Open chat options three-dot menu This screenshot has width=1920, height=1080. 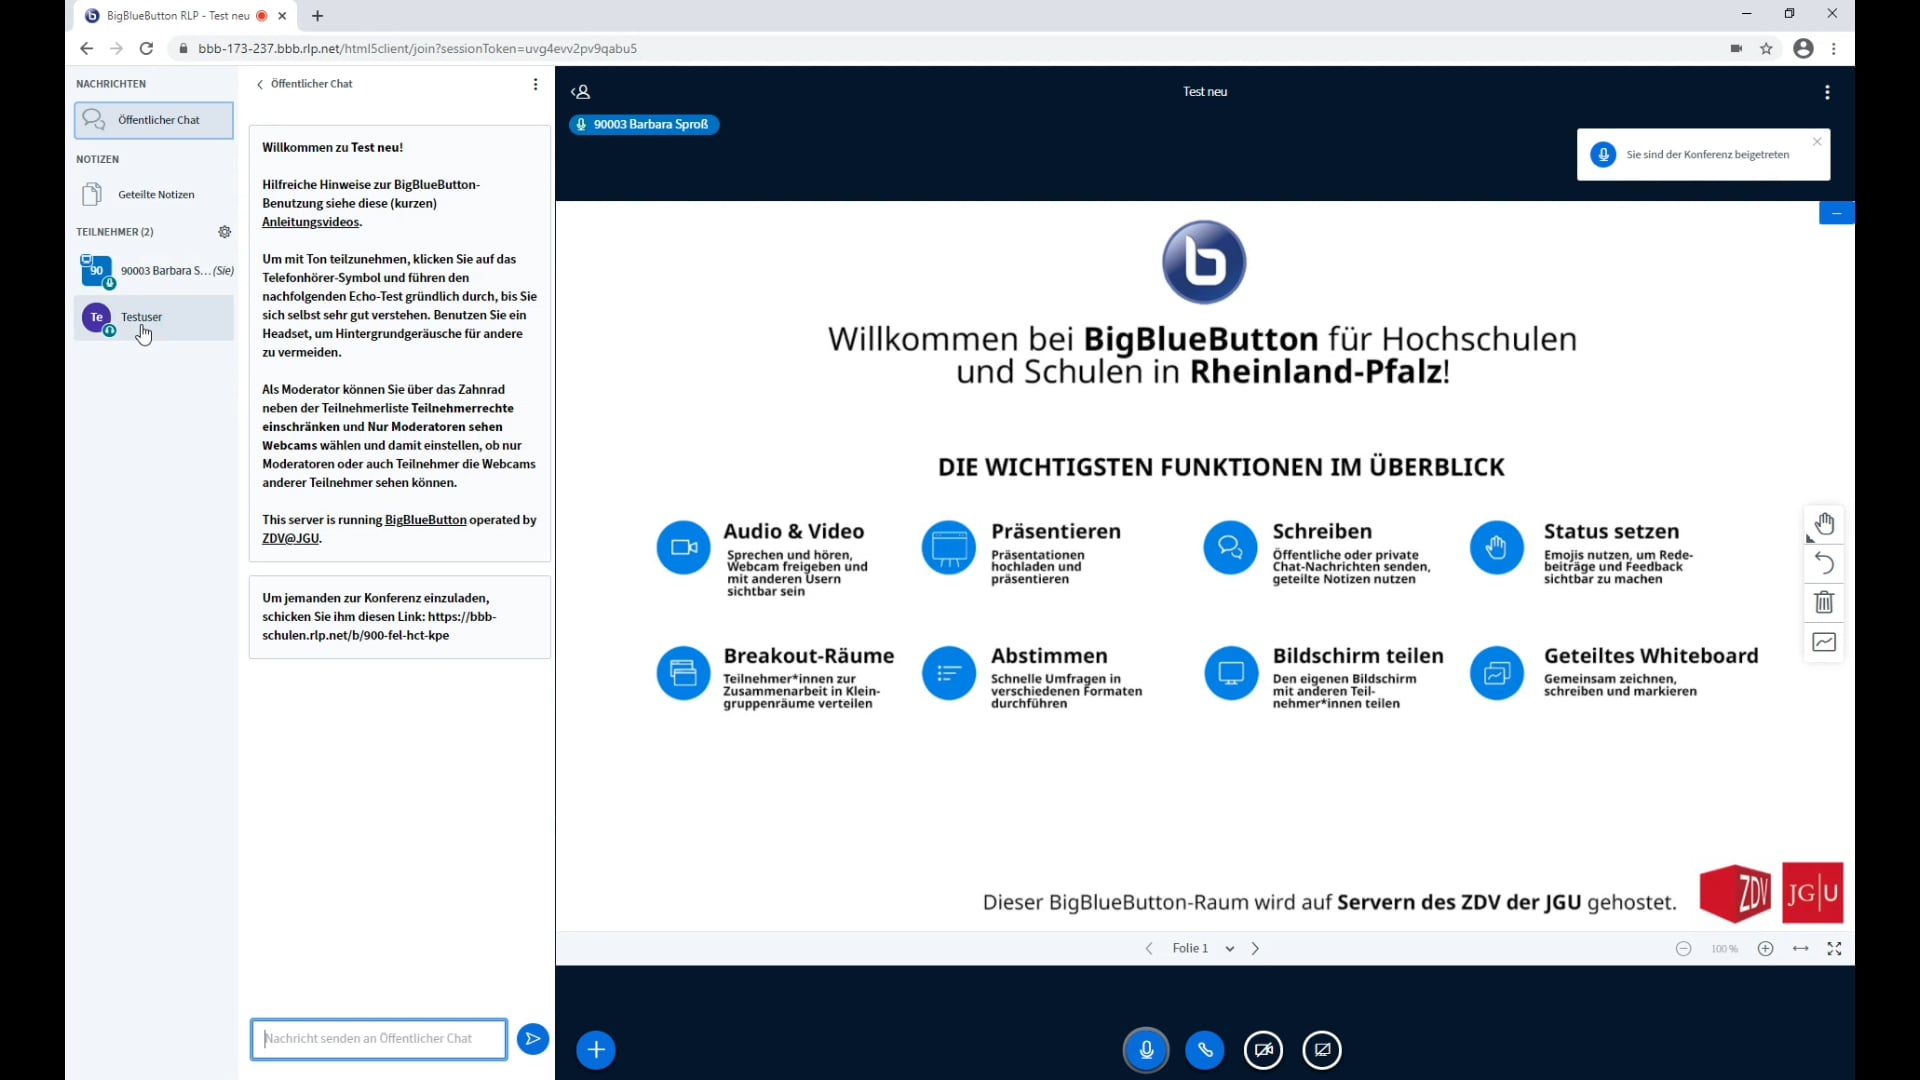536,85
